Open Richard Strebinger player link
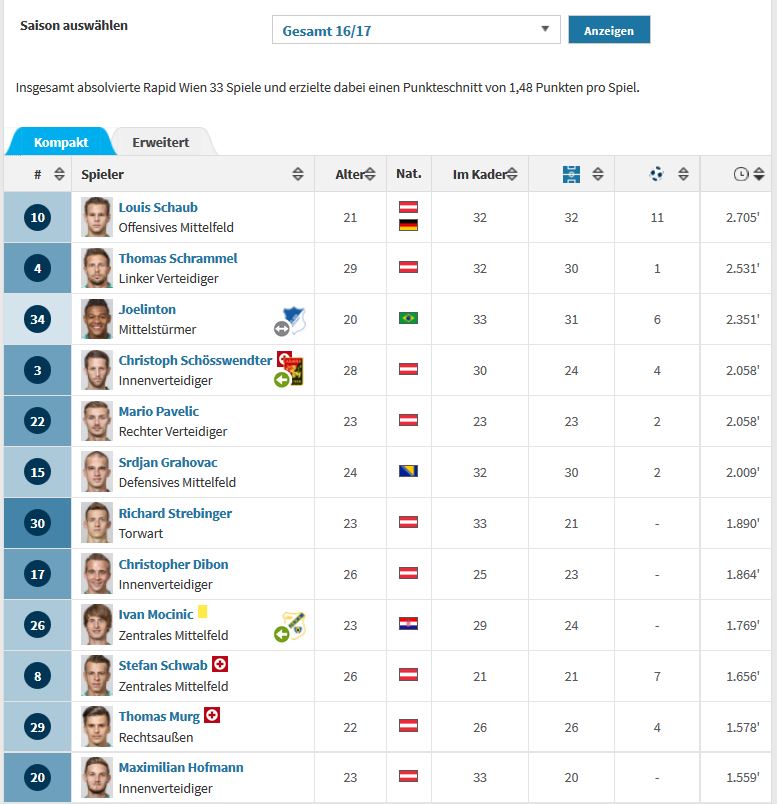The width and height of the screenshot is (777, 804). pyautogui.click(x=175, y=513)
